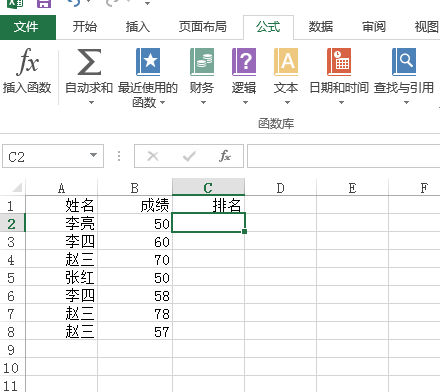Click the cell containing 姓名
This screenshot has width=440, height=392.
(62, 205)
